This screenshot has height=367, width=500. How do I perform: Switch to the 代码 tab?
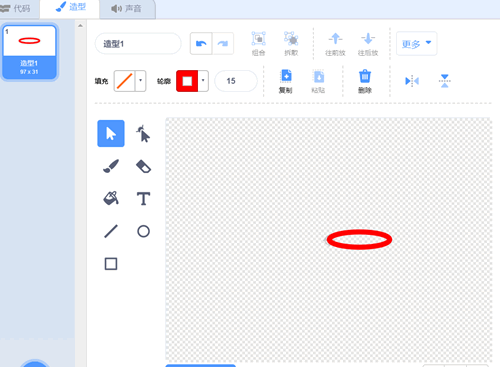point(17,8)
